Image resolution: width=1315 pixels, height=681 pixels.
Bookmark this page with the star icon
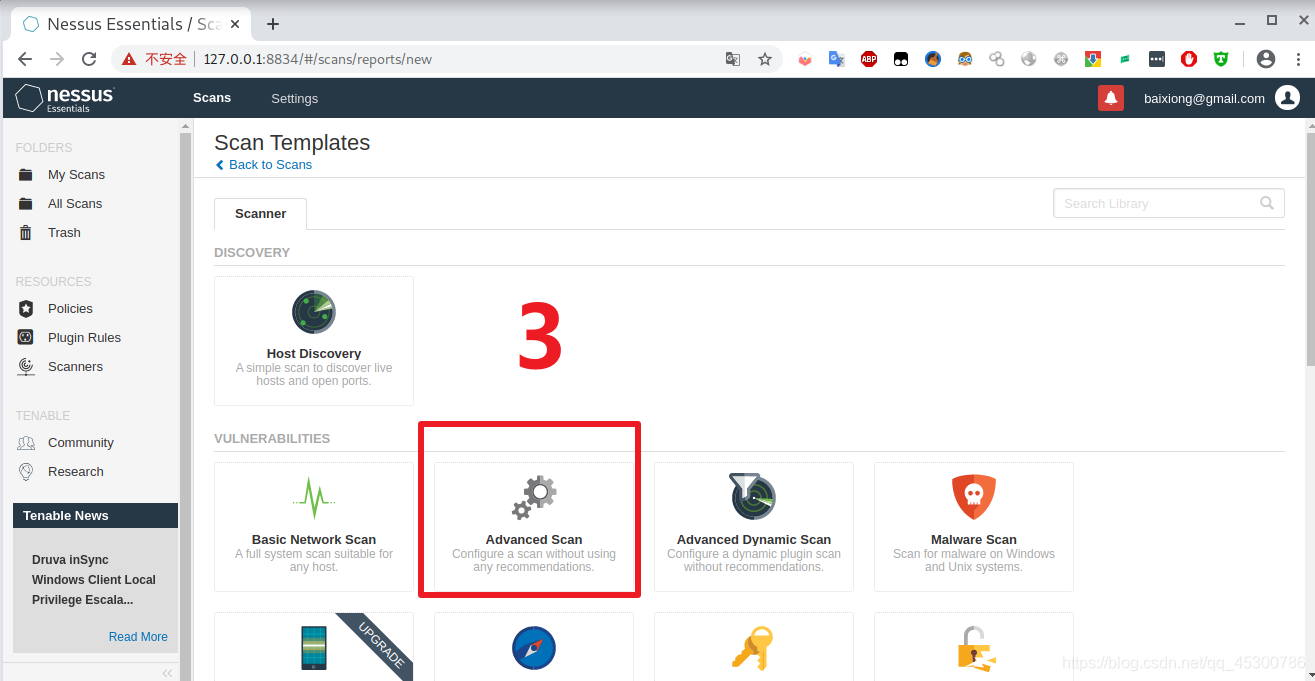point(765,59)
